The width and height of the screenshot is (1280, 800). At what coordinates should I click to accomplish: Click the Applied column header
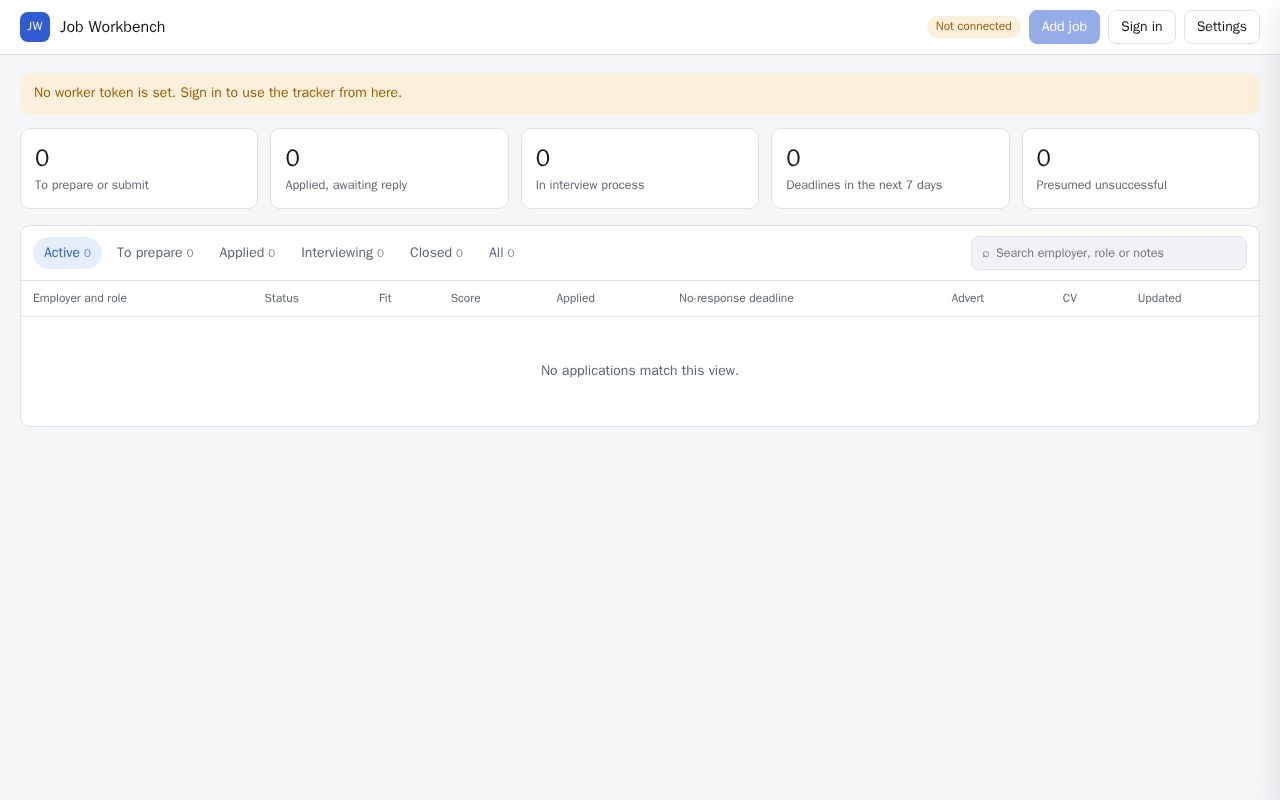pyautogui.click(x=576, y=298)
